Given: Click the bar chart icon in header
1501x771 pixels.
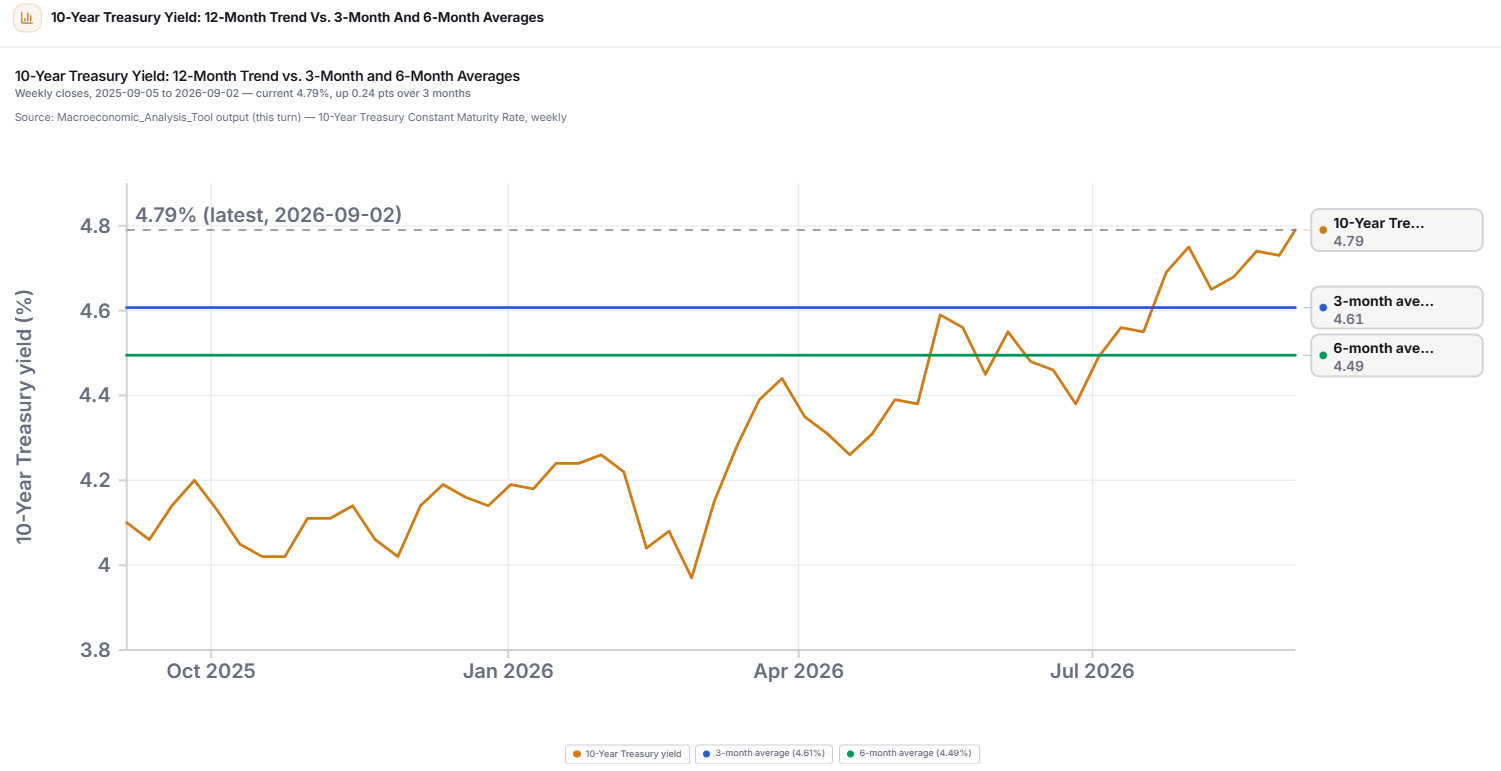Looking at the screenshot, I should pyautogui.click(x=27, y=18).
